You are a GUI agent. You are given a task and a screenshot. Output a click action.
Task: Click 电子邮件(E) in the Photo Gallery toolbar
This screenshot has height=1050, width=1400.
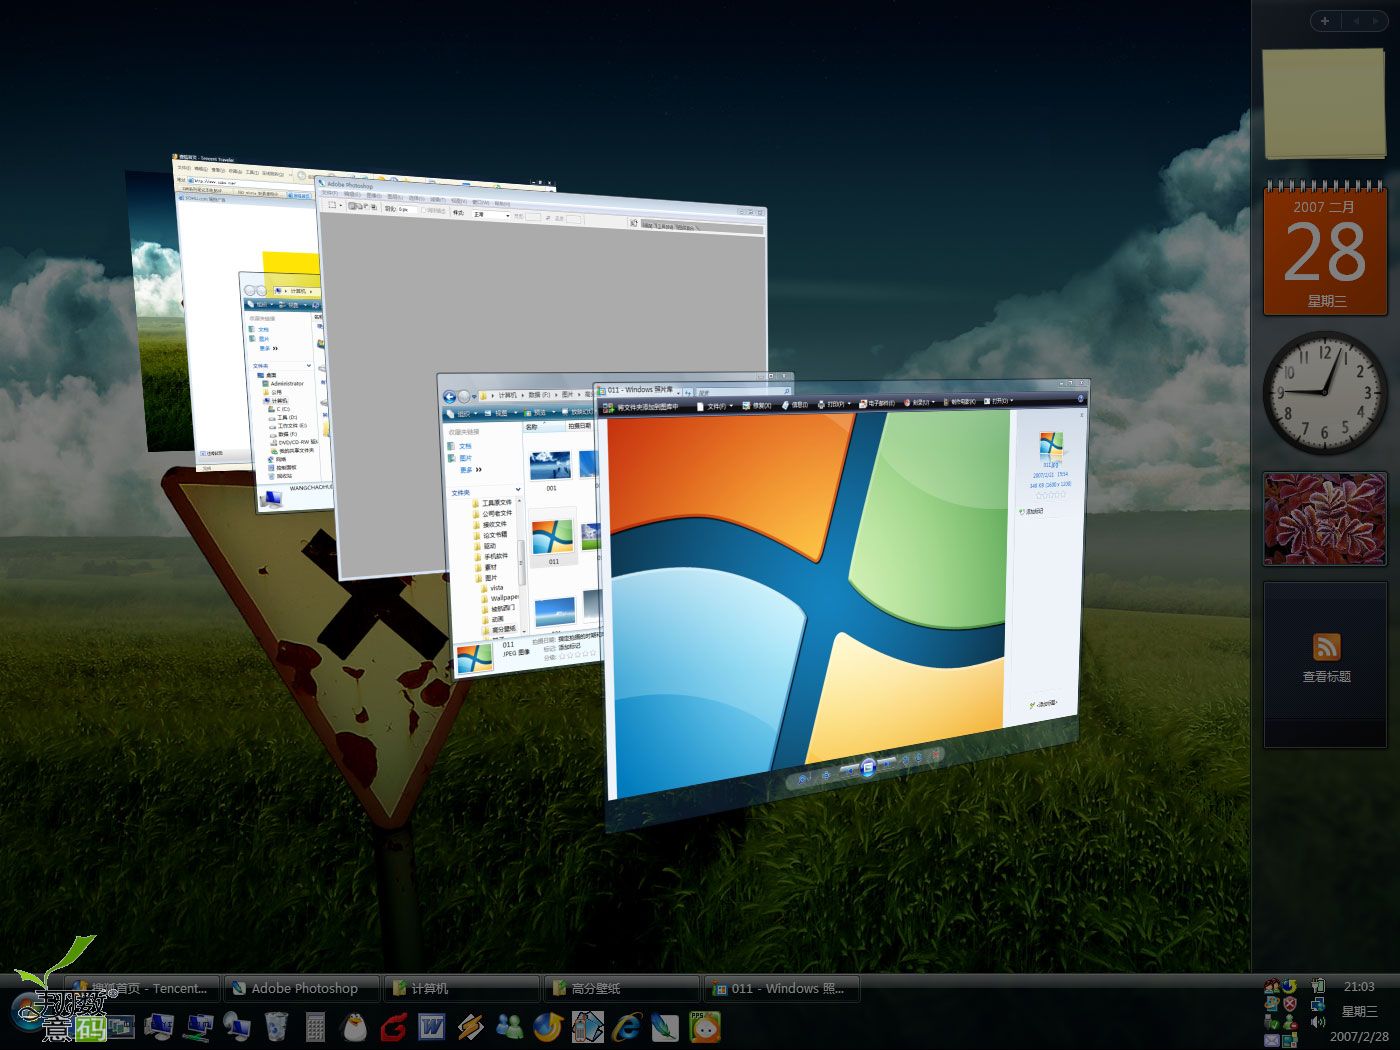click(x=875, y=403)
